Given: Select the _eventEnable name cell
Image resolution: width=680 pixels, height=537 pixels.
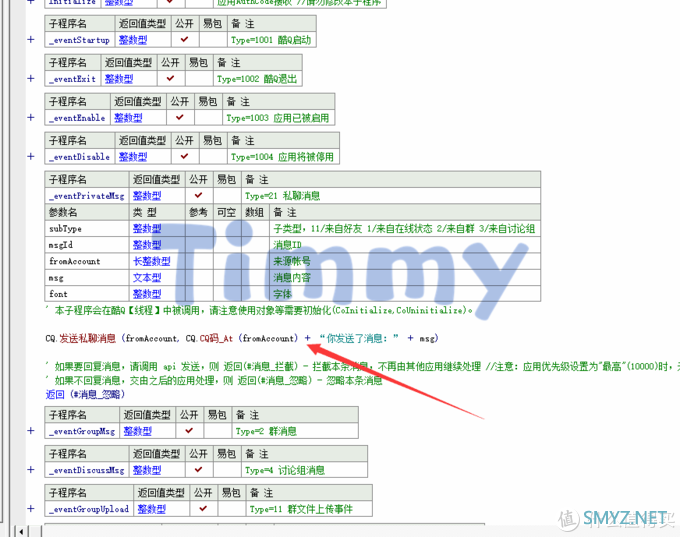Looking at the screenshot, I should coord(78,118).
